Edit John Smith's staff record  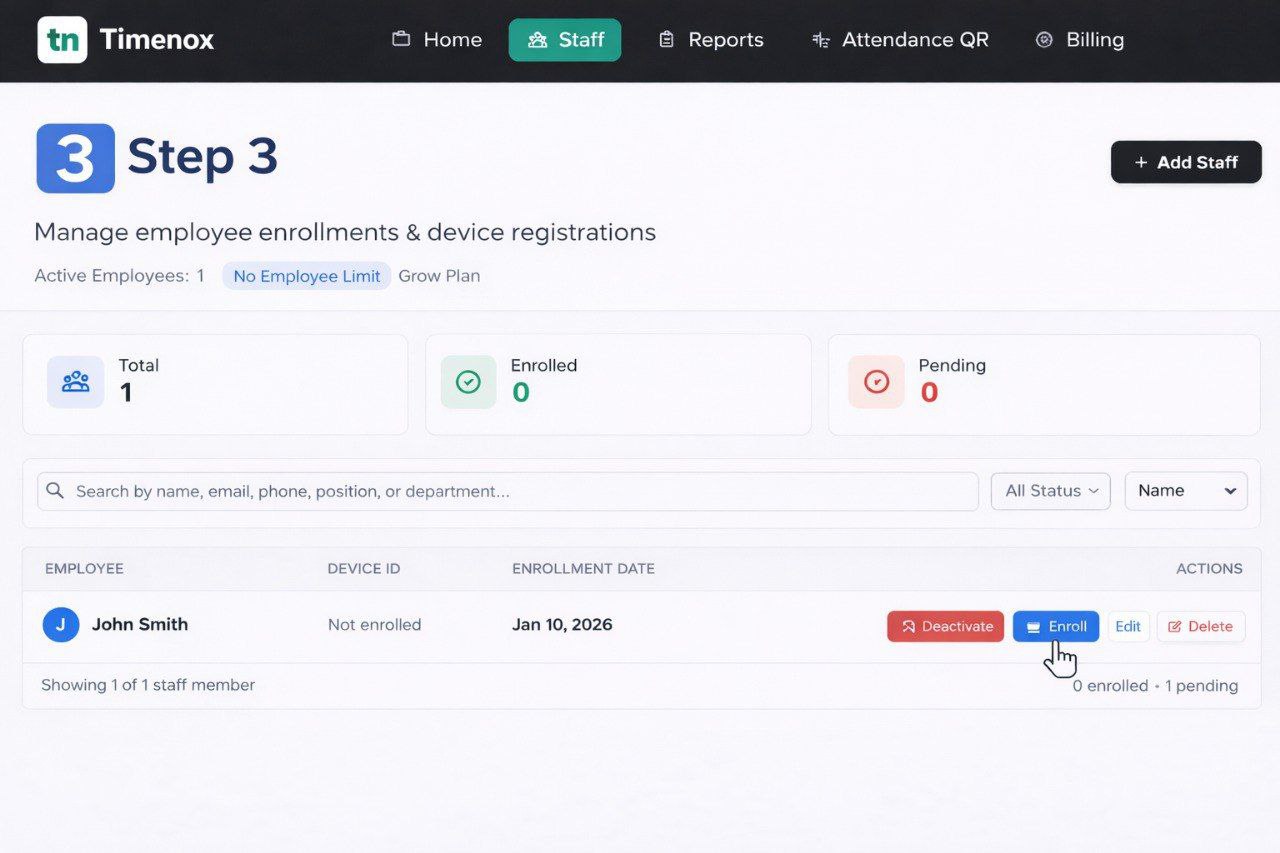pos(1128,626)
